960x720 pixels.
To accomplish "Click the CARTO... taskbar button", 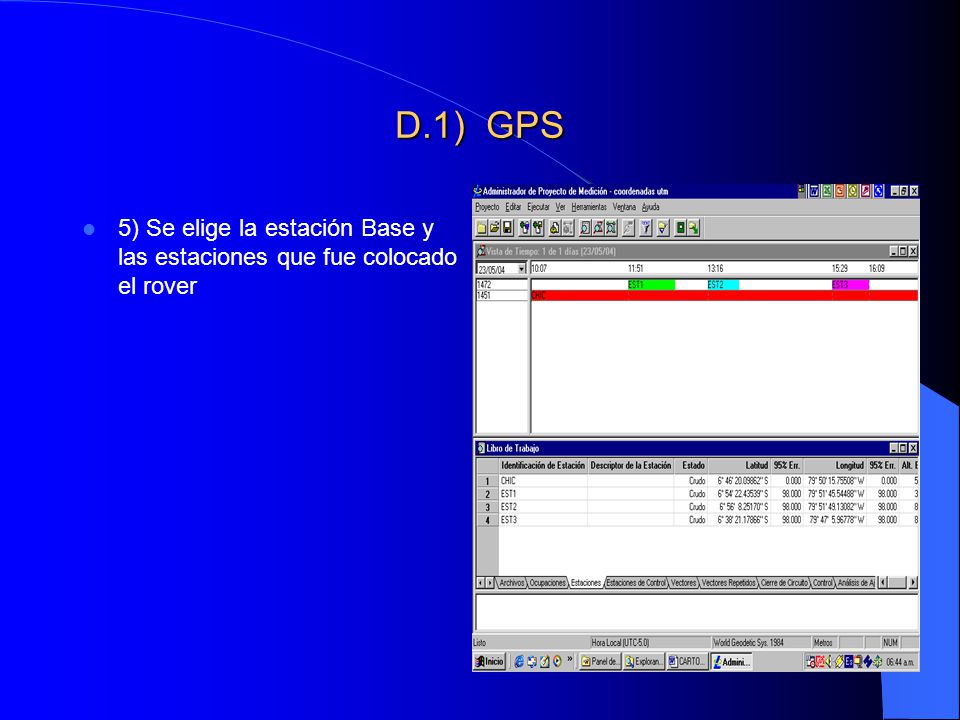I will pos(687,661).
